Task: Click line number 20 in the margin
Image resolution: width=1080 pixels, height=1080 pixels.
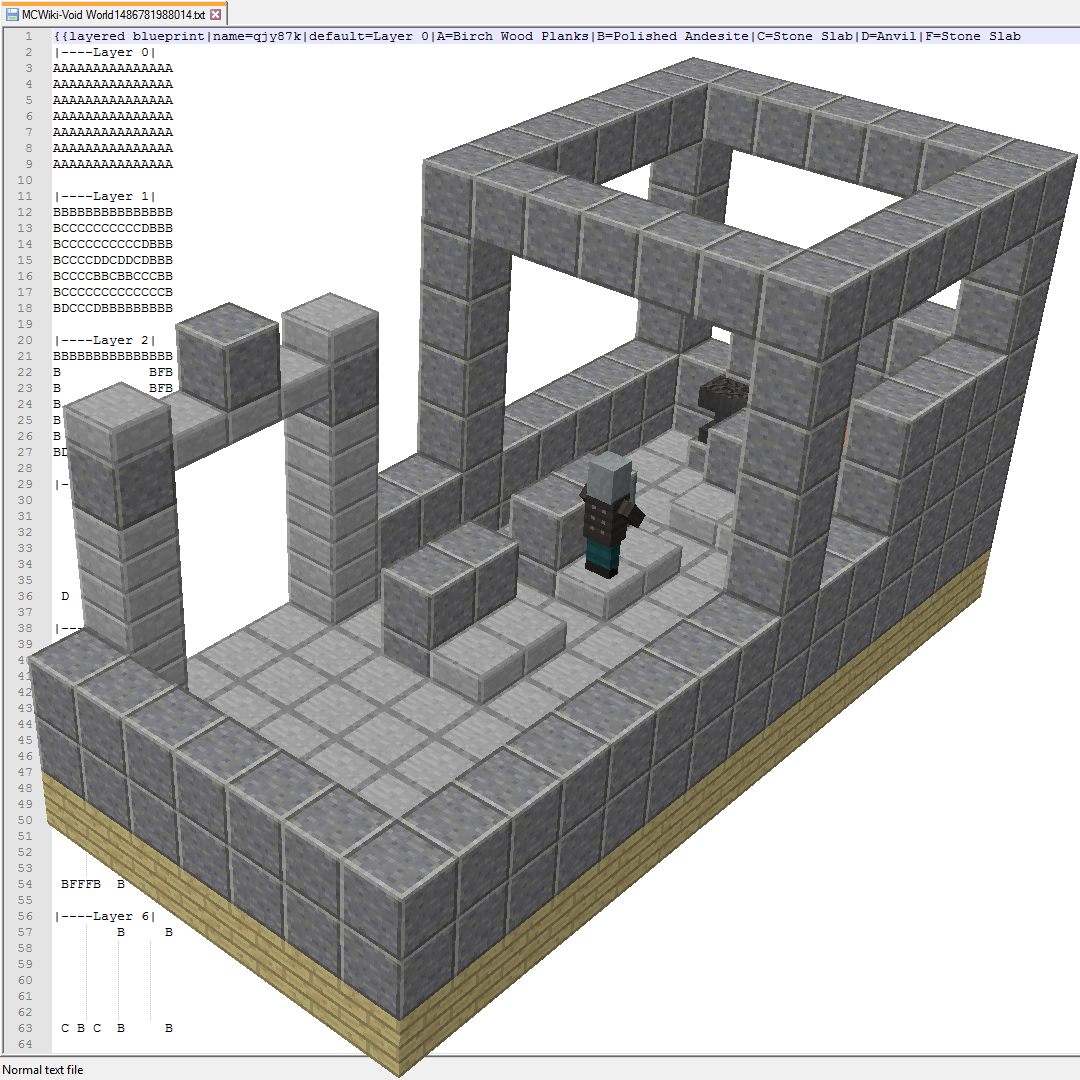Action: [29, 340]
